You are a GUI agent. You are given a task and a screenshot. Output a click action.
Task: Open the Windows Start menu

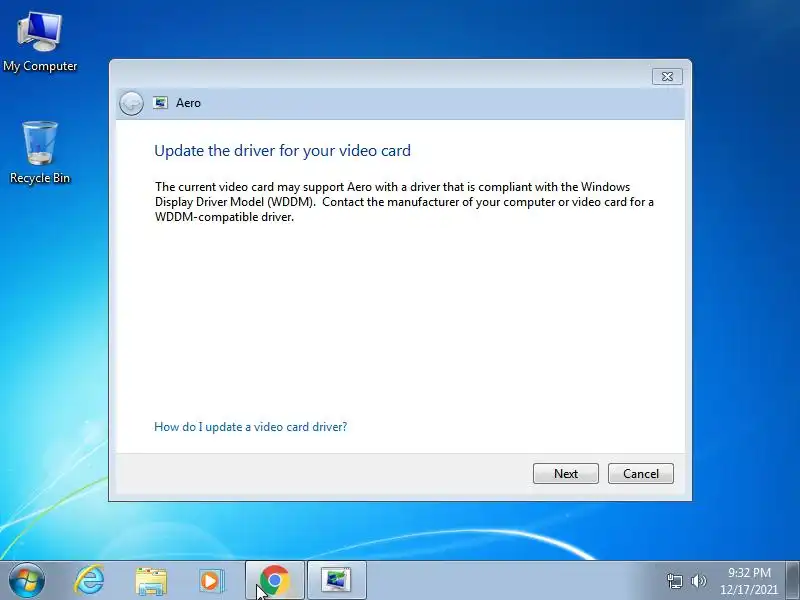click(x=27, y=580)
